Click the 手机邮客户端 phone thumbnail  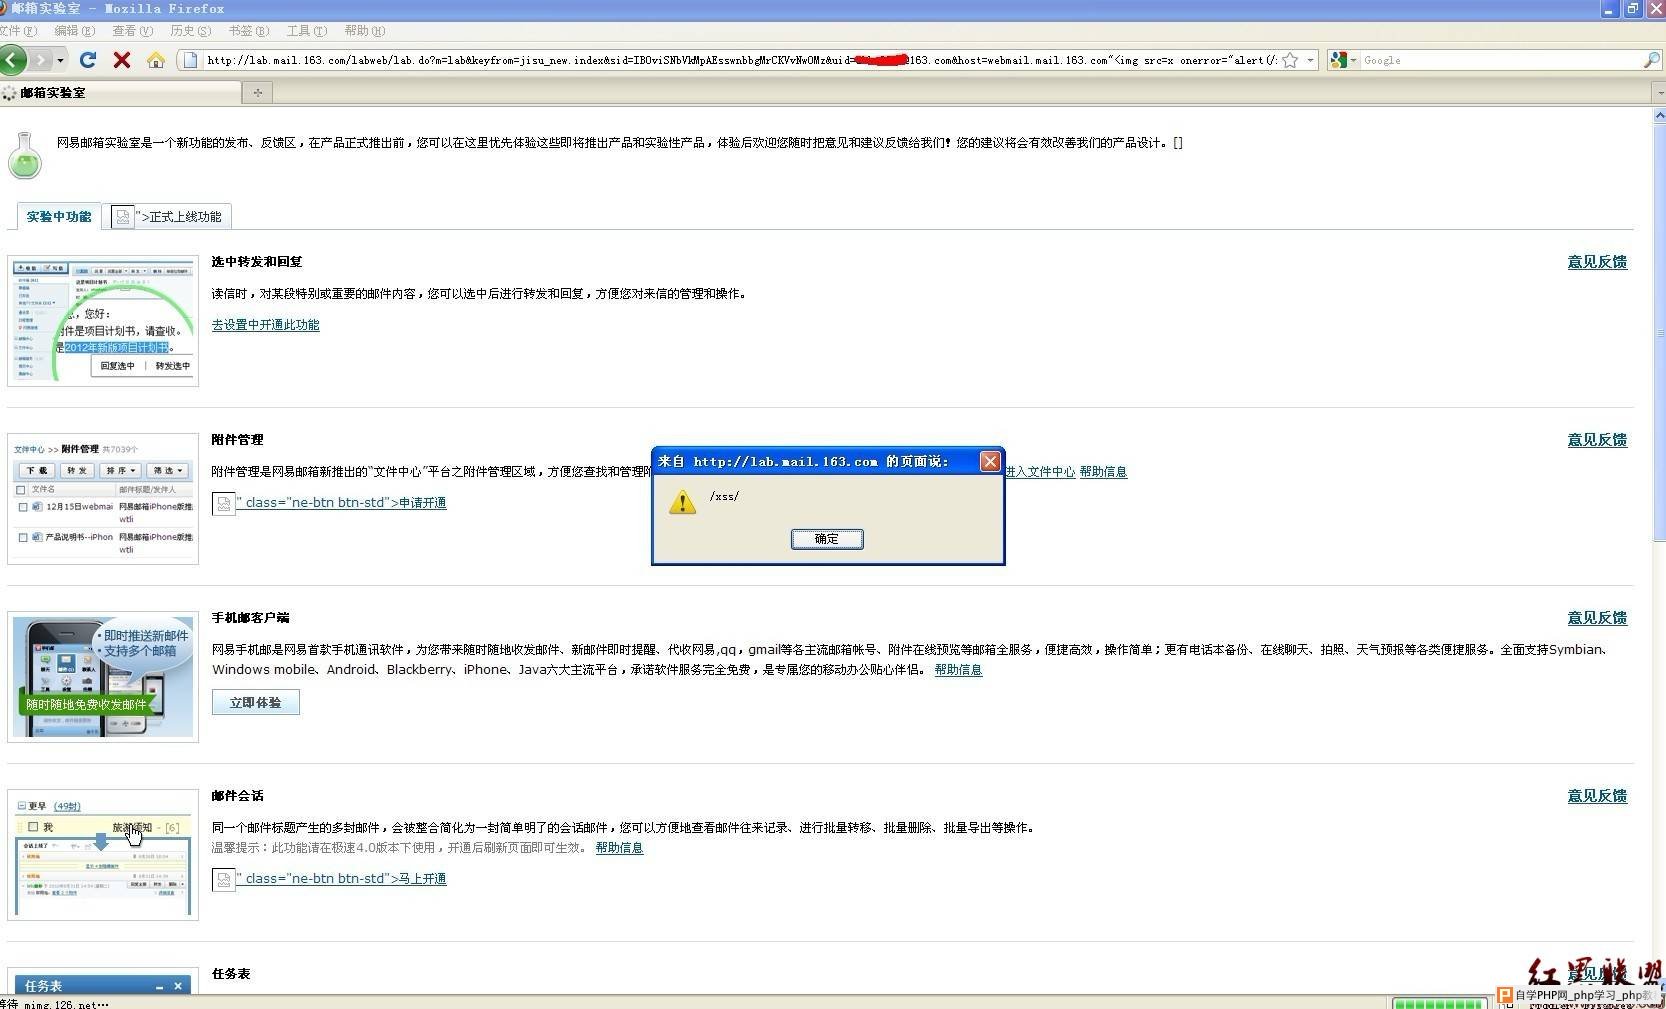(x=103, y=677)
